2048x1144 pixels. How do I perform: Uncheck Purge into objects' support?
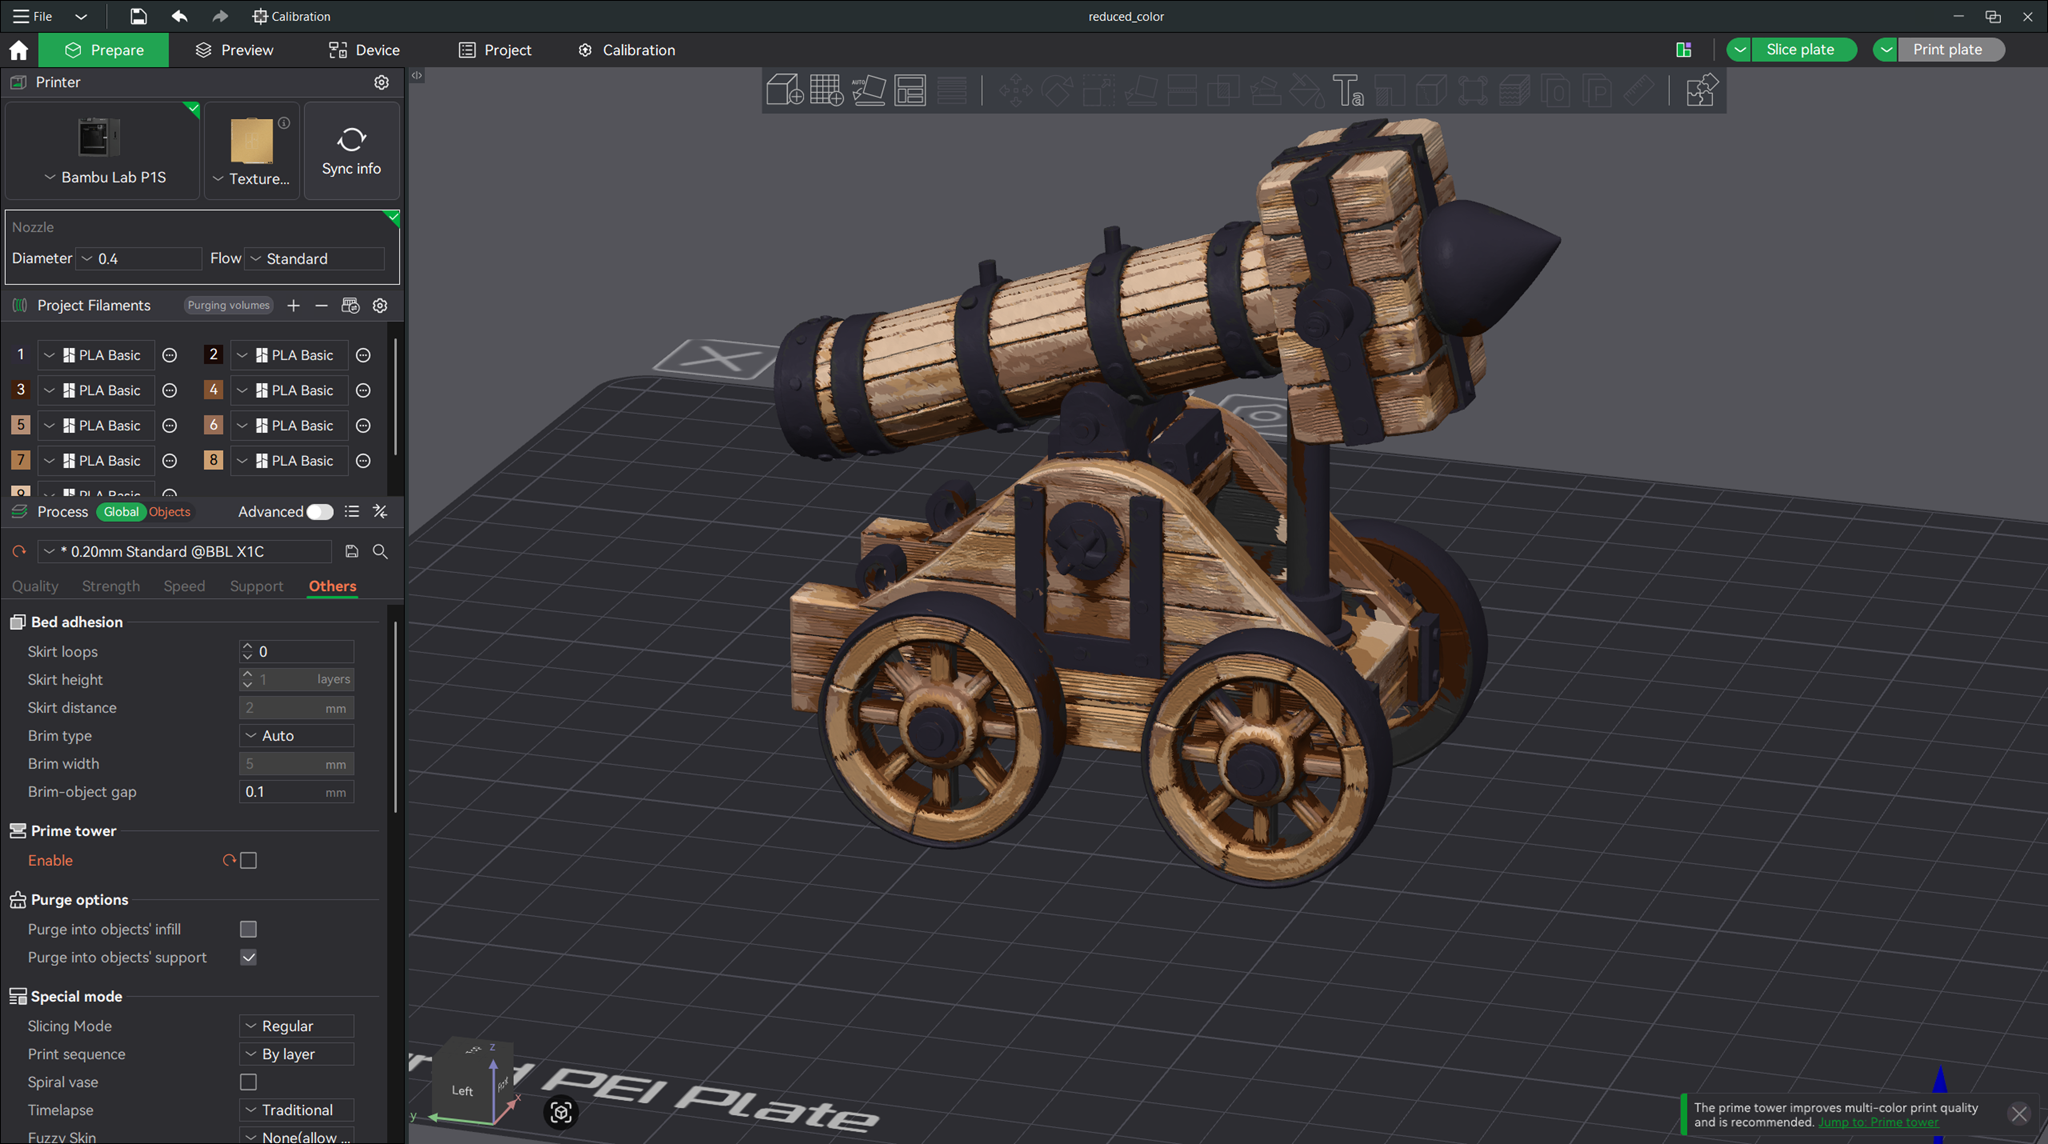249,958
